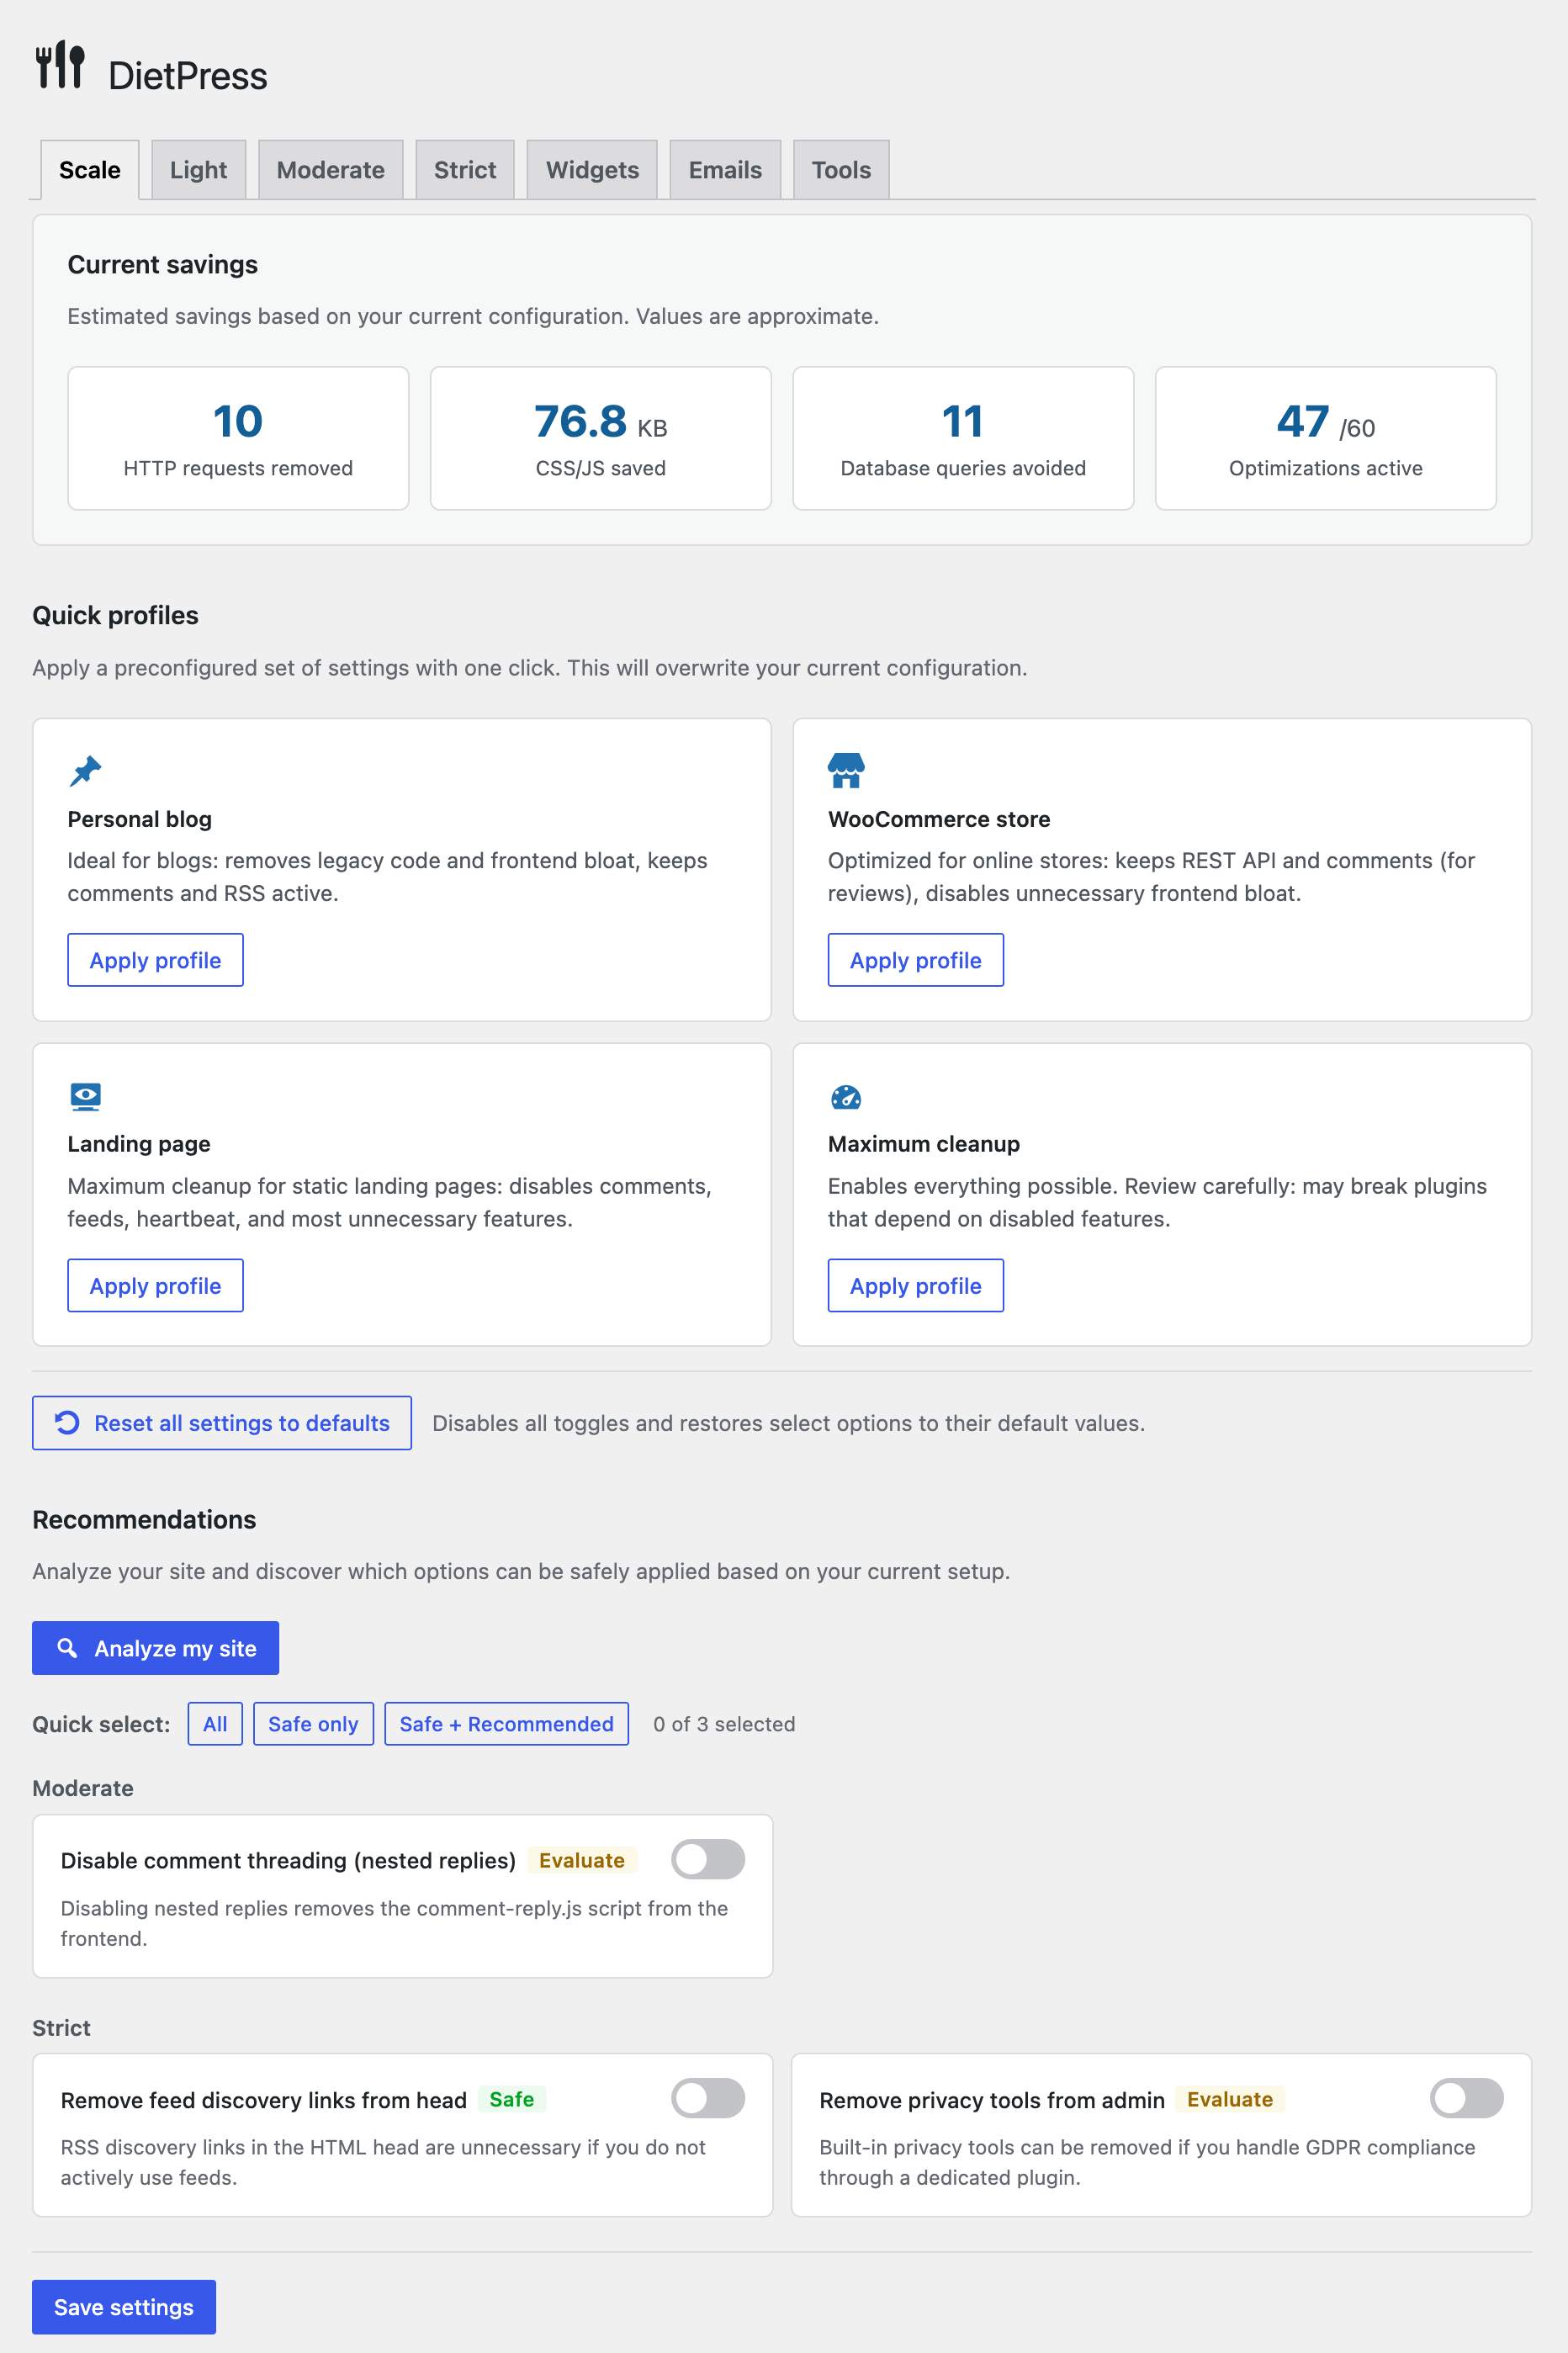This screenshot has height=2353, width=1568.
Task: Click the Database queries avoided card
Action: (x=963, y=438)
